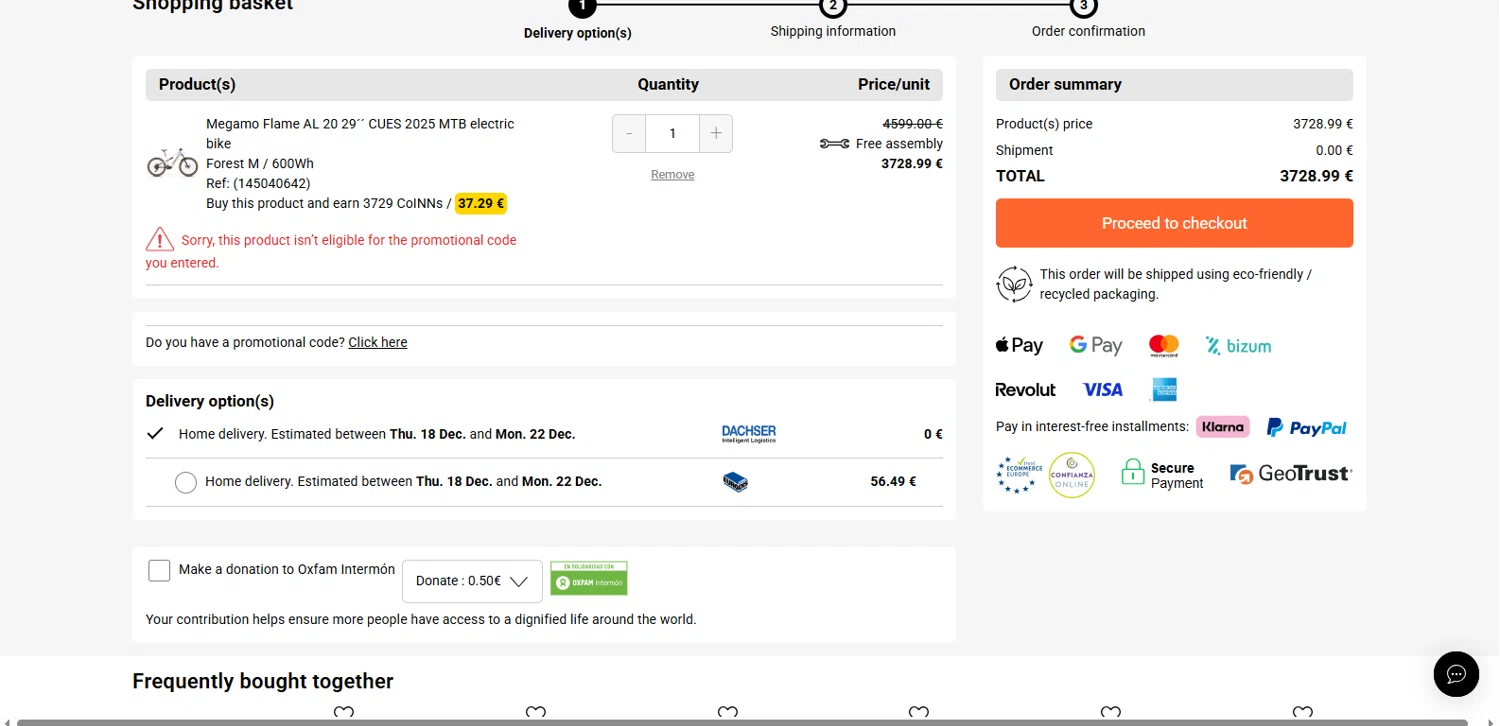1500x726 pixels.
Task: Open the Donate 0.50€ dropdown
Action: [x=472, y=581]
